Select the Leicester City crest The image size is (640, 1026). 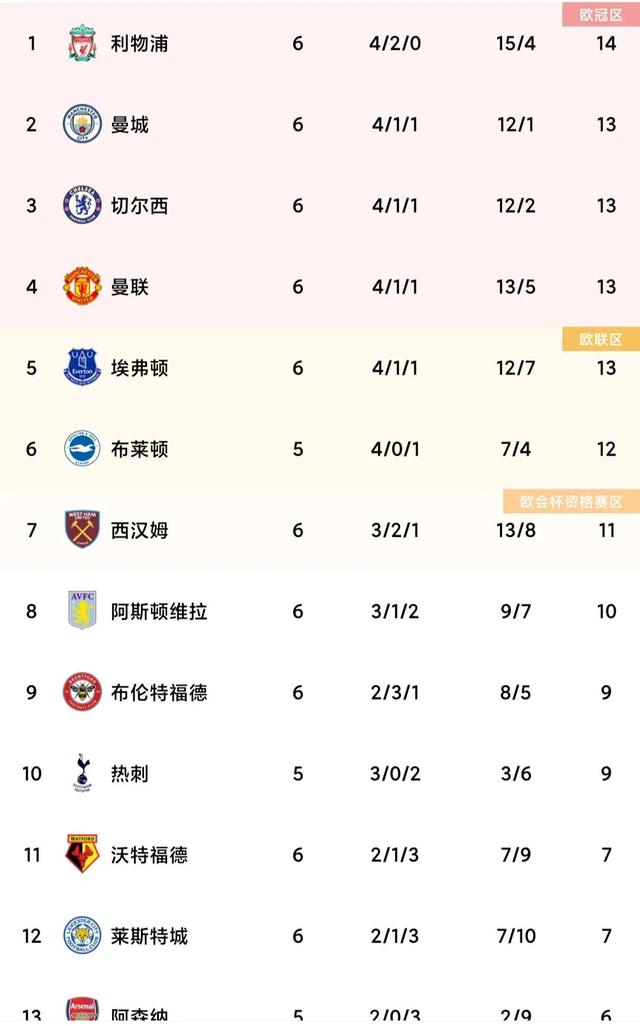click(82, 934)
